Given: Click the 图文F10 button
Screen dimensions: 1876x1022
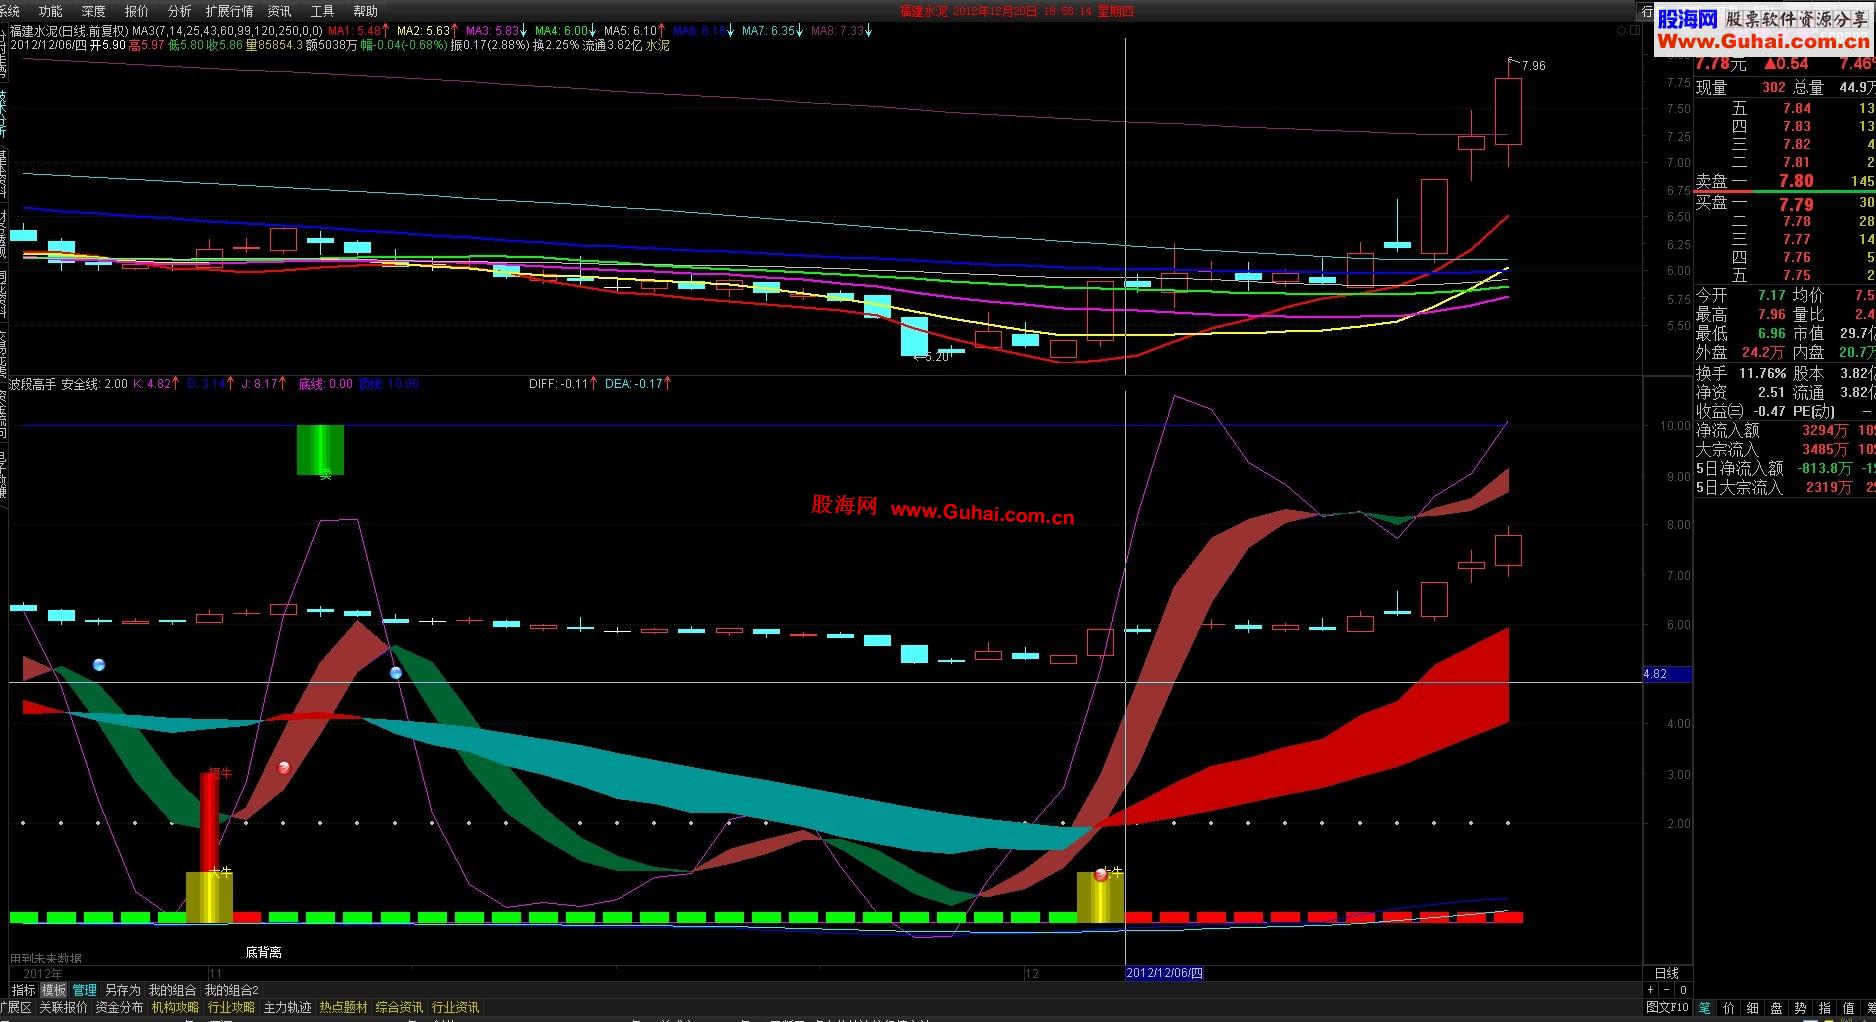Looking at the screenshot, I should tap(1667, 1007).
